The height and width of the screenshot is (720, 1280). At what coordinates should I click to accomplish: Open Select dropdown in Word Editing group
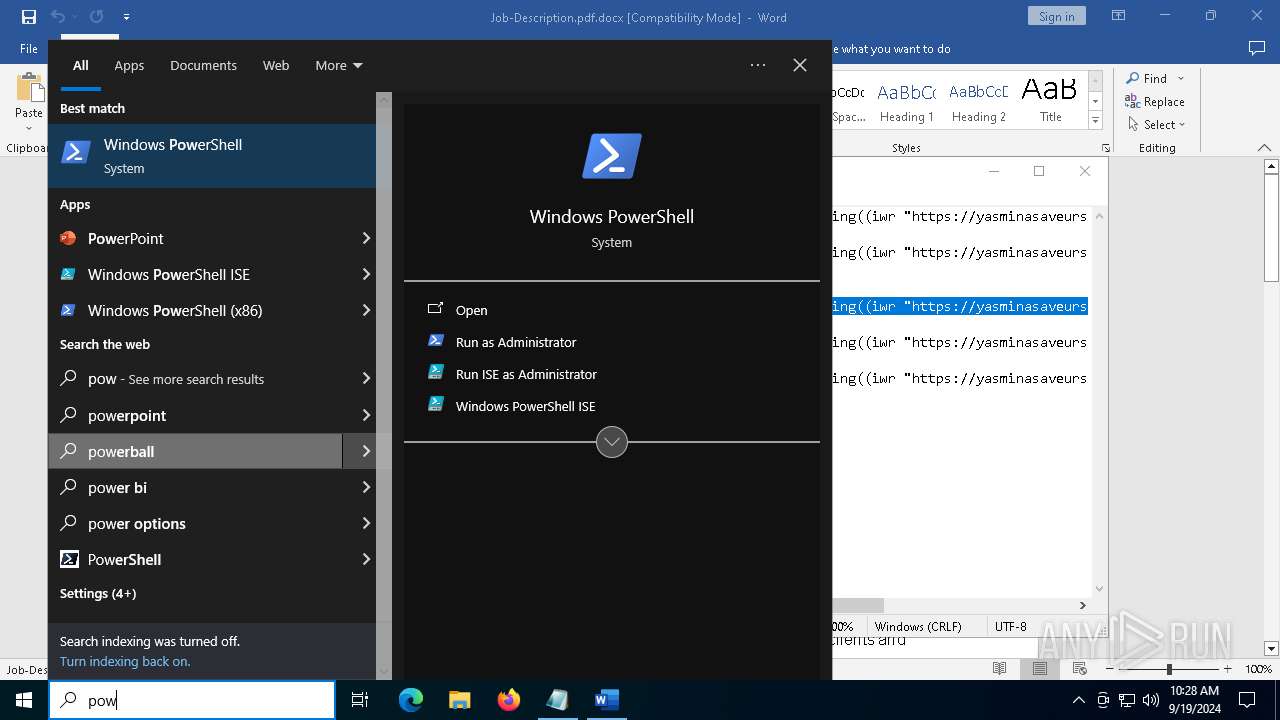[1156, 124]
